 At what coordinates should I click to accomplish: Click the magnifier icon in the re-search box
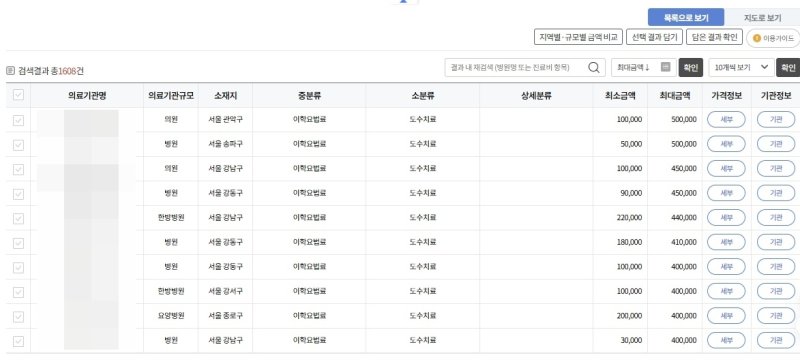593,67
